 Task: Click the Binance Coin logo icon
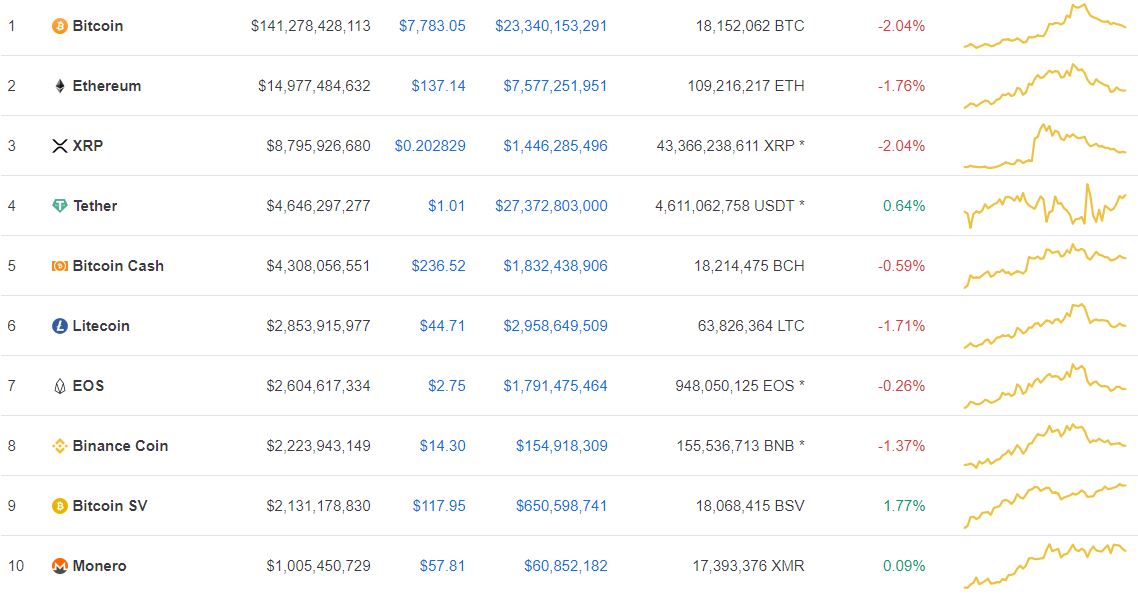pos(60,447)
